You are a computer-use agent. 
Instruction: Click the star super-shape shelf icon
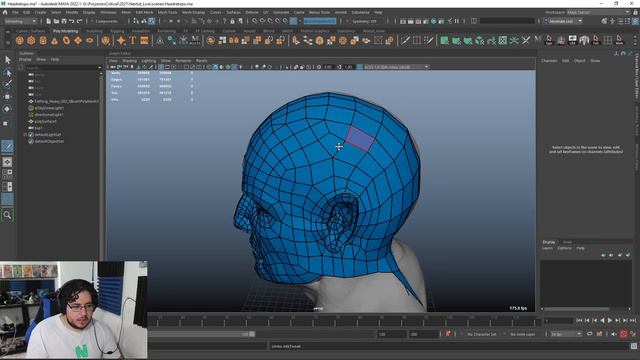[121, 40]
